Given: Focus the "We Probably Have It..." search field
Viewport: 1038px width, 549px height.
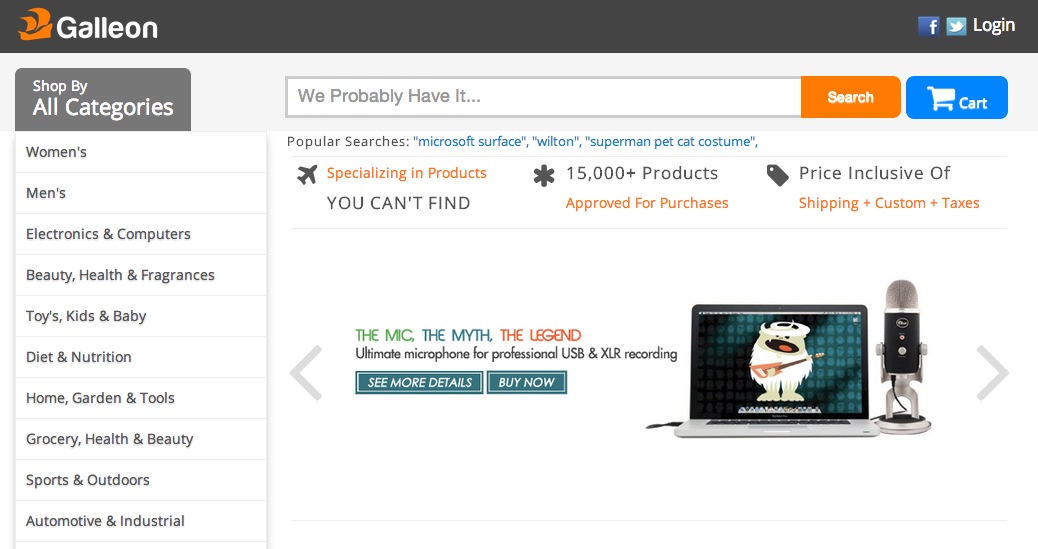Looking at the screenshot, I should coord(543,97).
